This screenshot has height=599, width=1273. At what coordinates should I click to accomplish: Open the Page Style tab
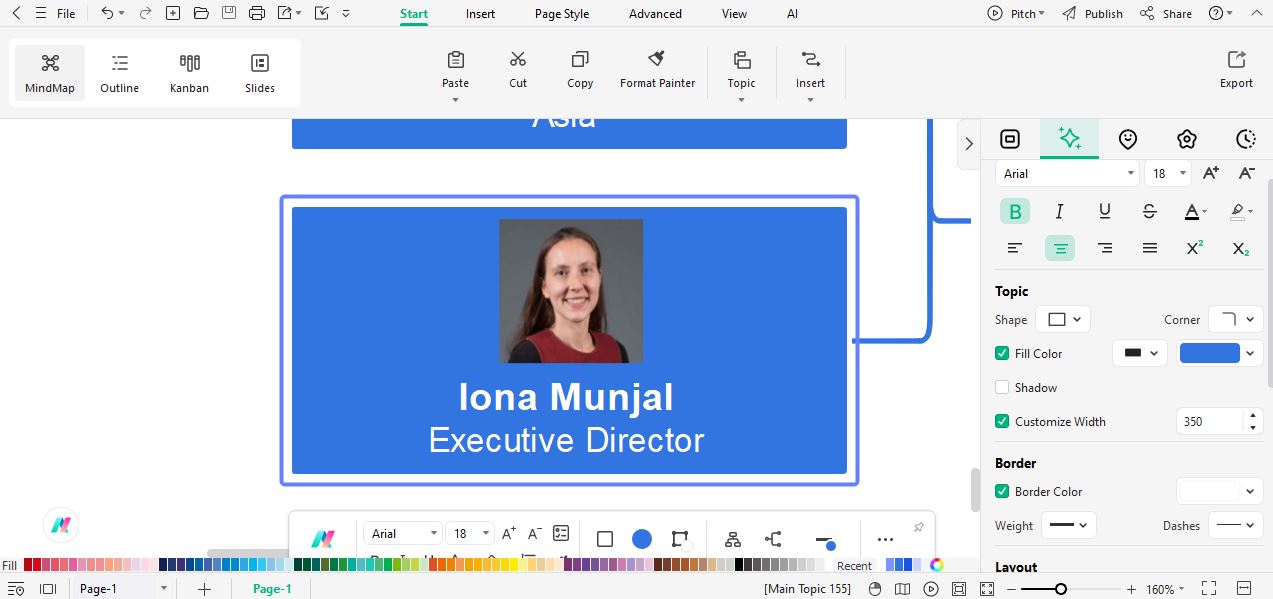pos(562,14)
